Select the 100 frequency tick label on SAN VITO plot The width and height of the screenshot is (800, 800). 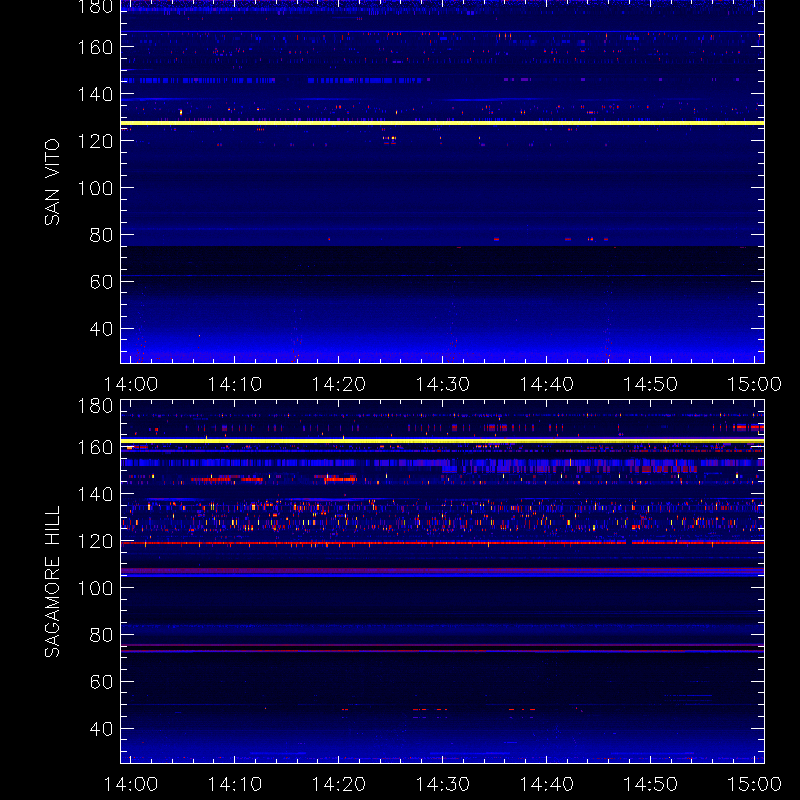95,188
